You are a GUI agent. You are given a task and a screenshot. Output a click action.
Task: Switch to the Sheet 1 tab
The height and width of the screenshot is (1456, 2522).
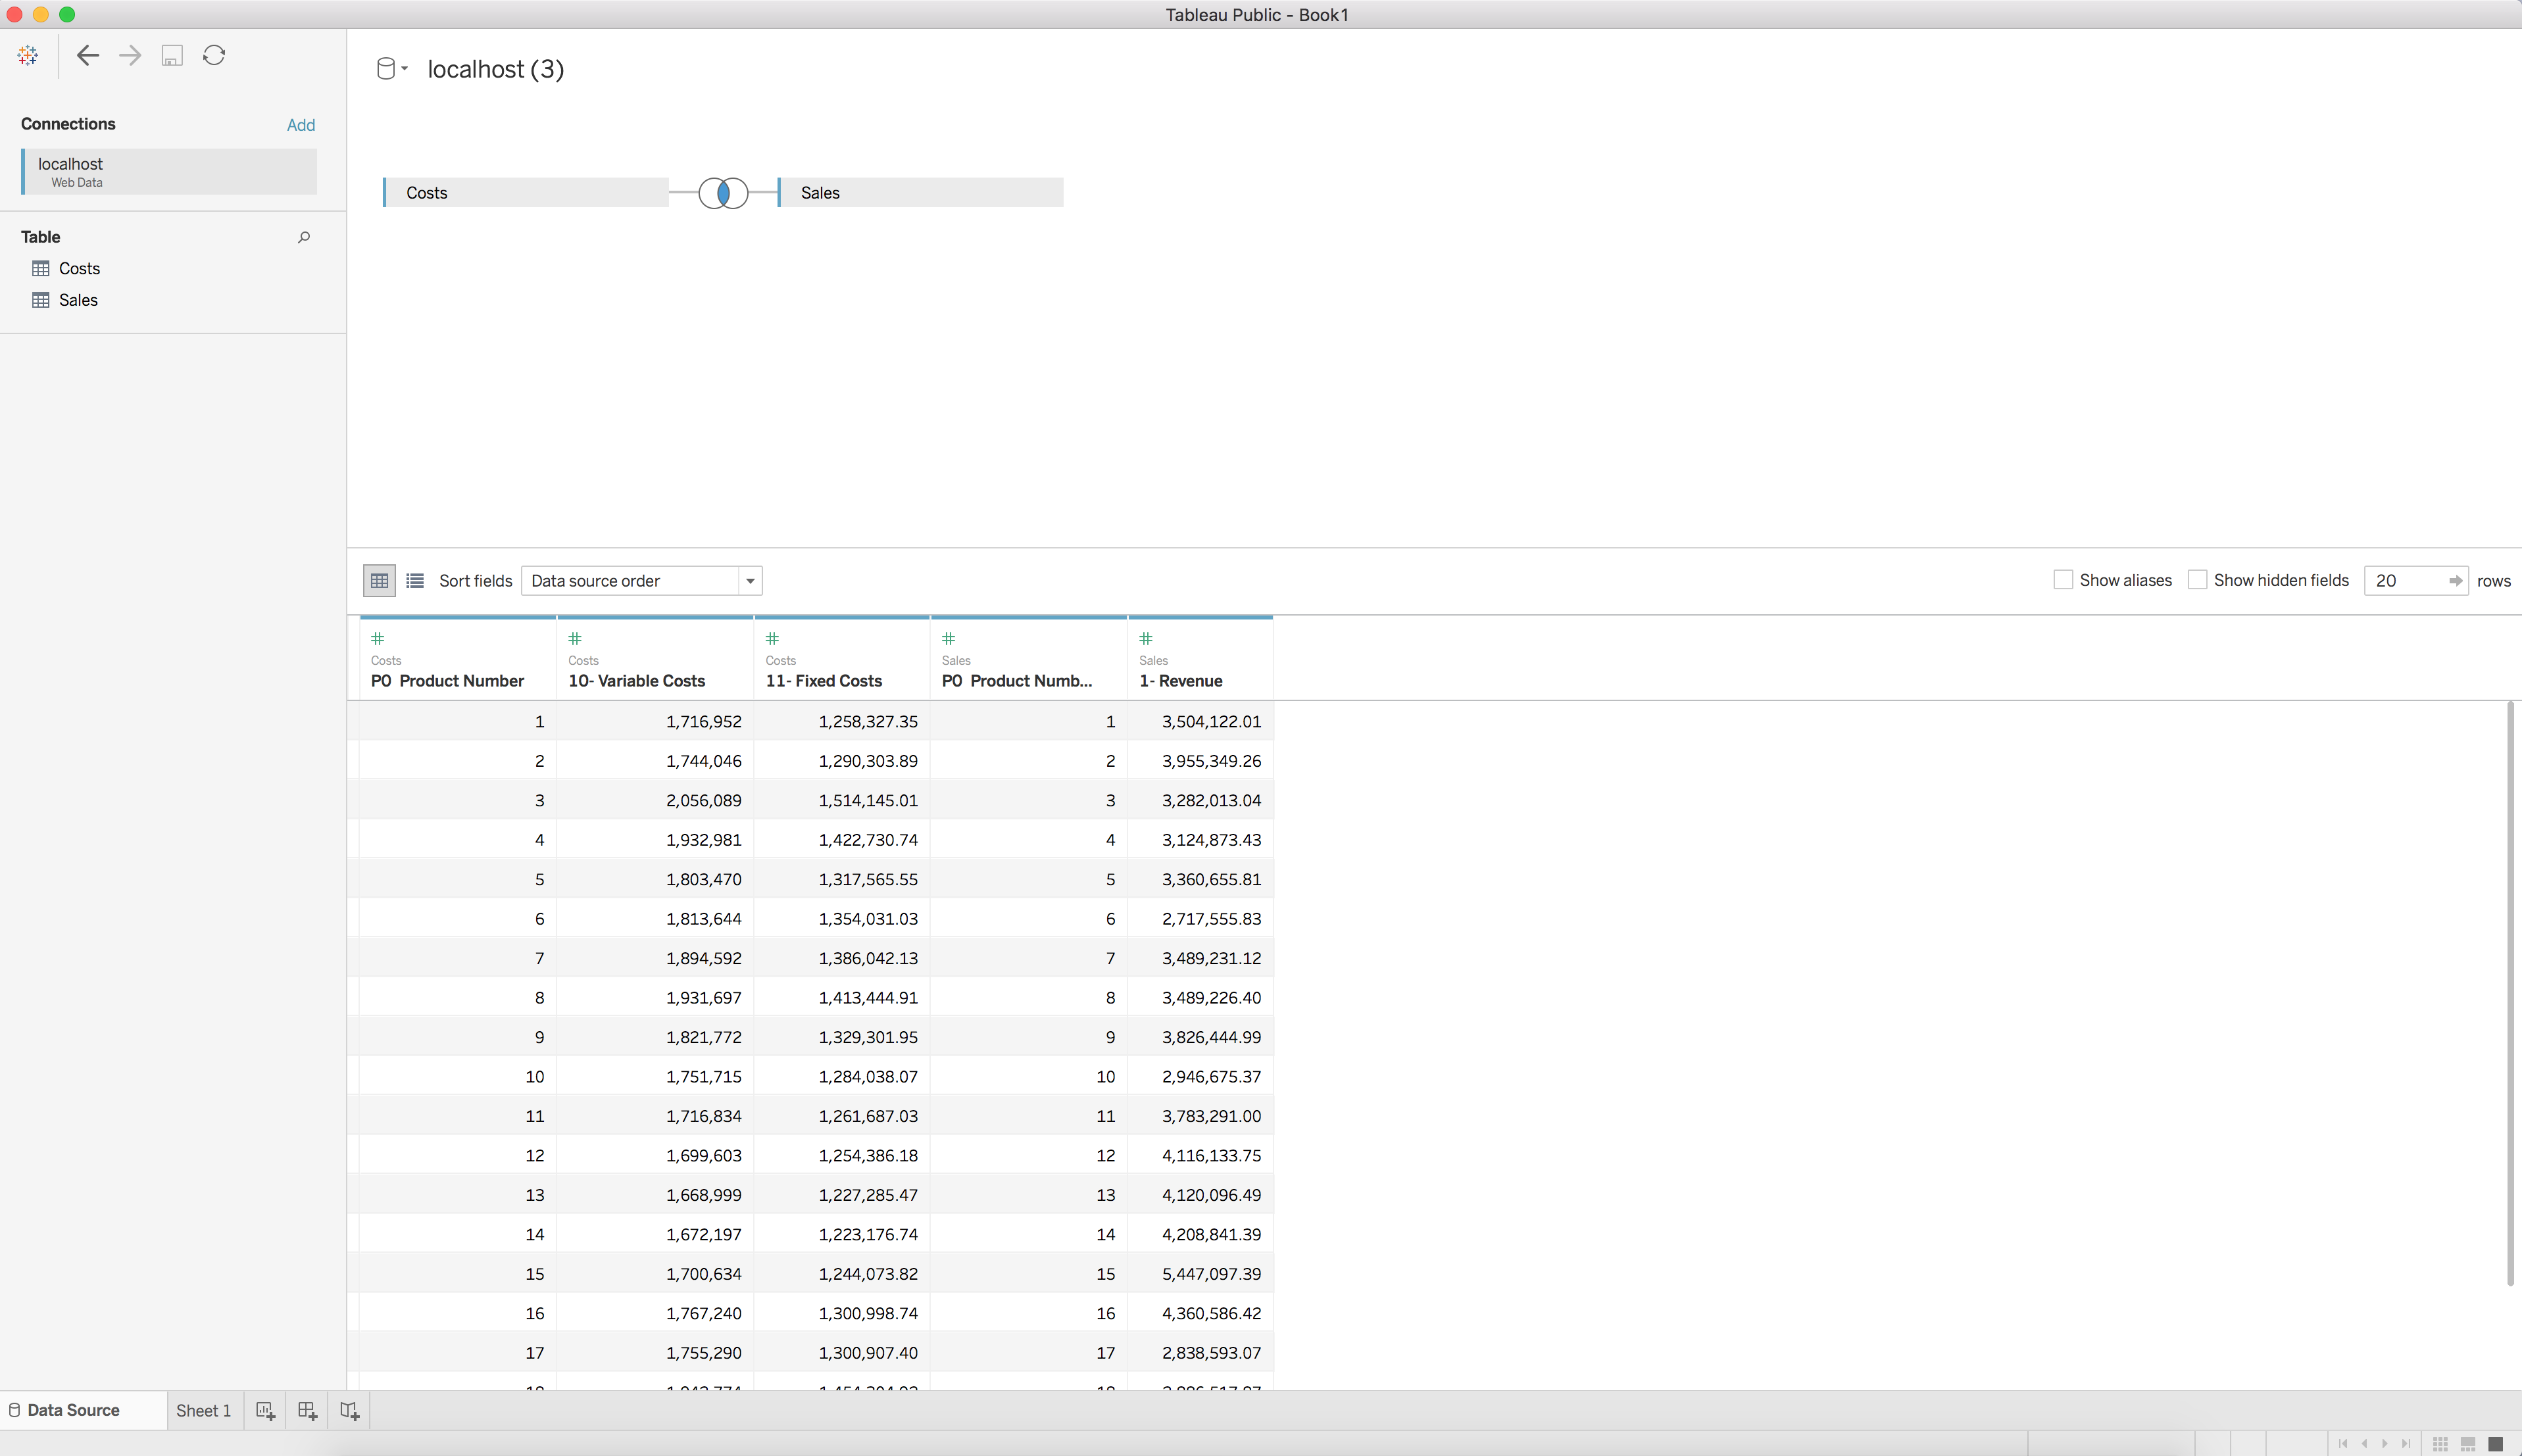tap(203, 1411)
